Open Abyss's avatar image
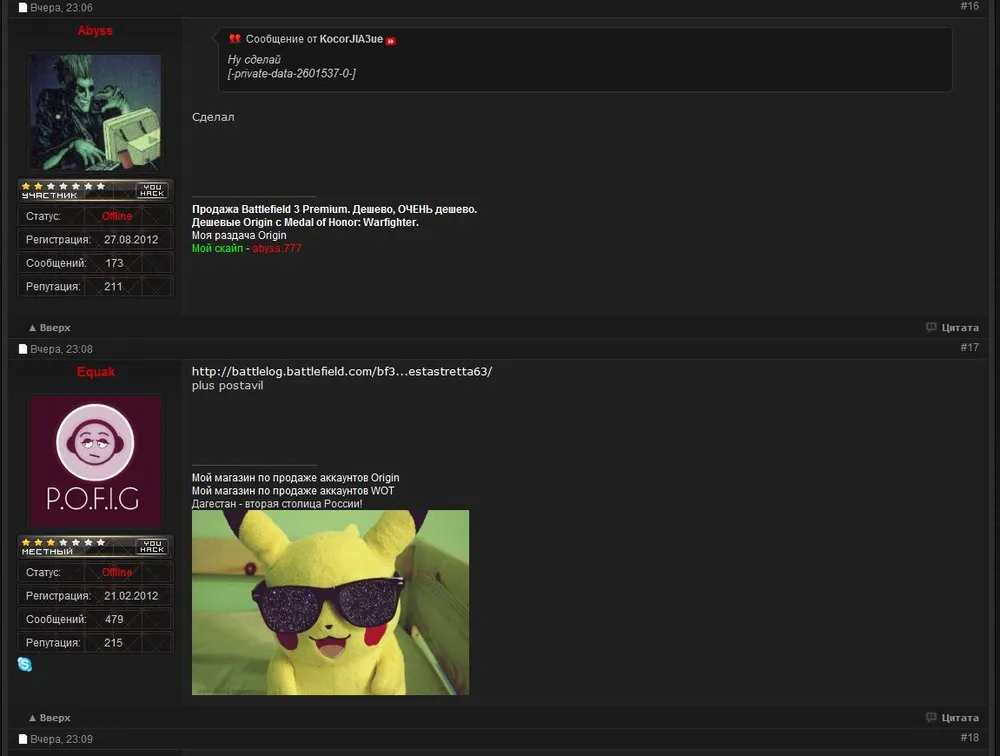This screenshot has width=1000, height=756. 95,112
